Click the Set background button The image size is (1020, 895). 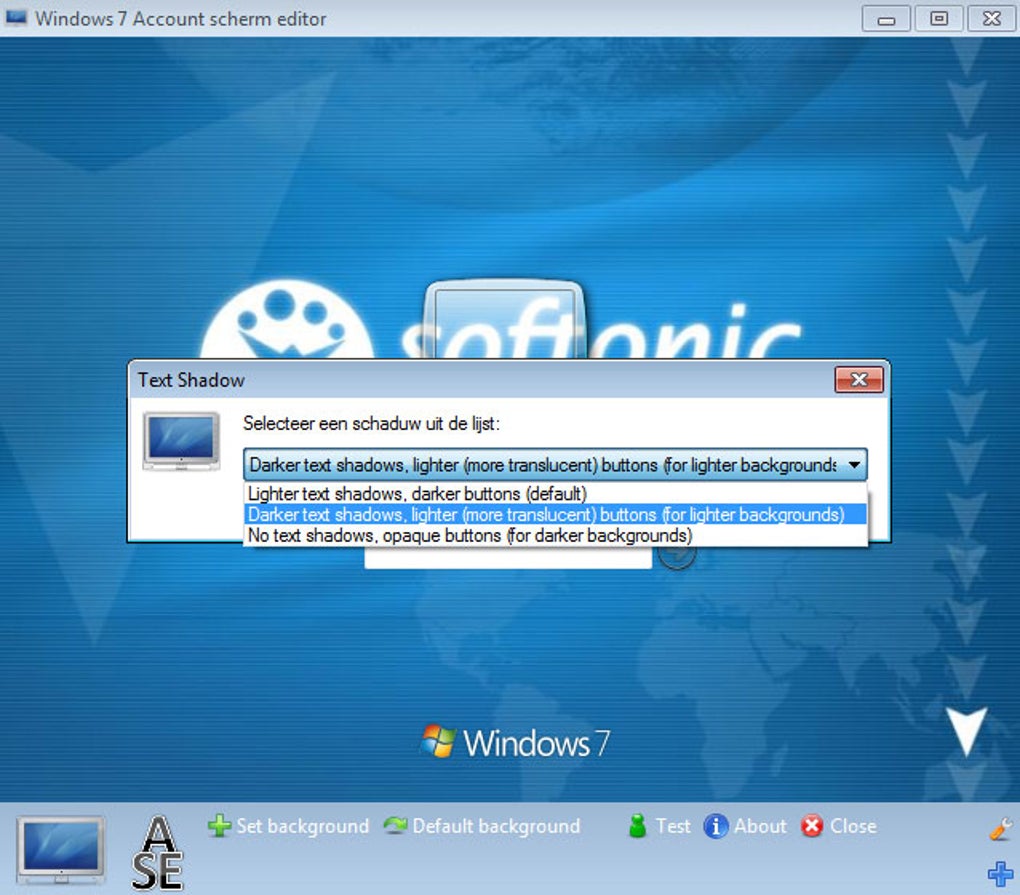coord(288,826)
